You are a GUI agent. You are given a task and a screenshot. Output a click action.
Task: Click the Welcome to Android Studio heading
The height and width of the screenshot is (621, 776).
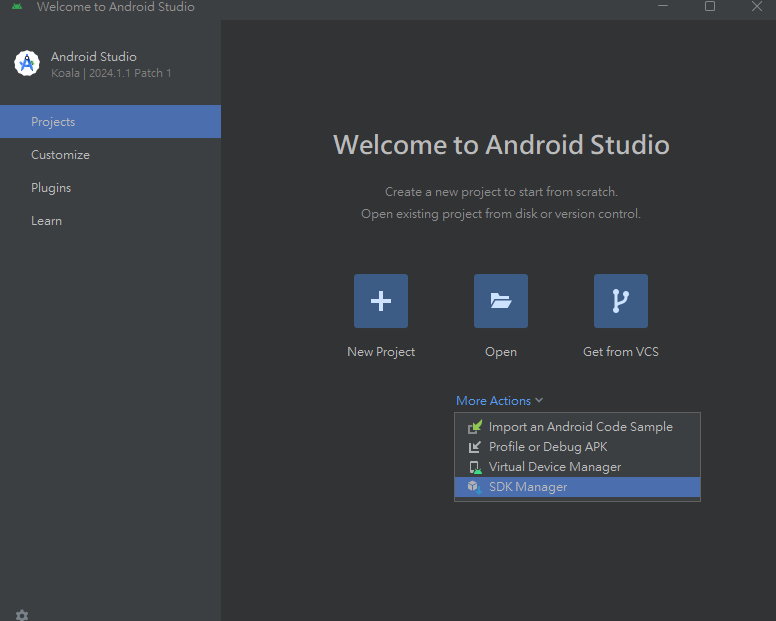501,145
